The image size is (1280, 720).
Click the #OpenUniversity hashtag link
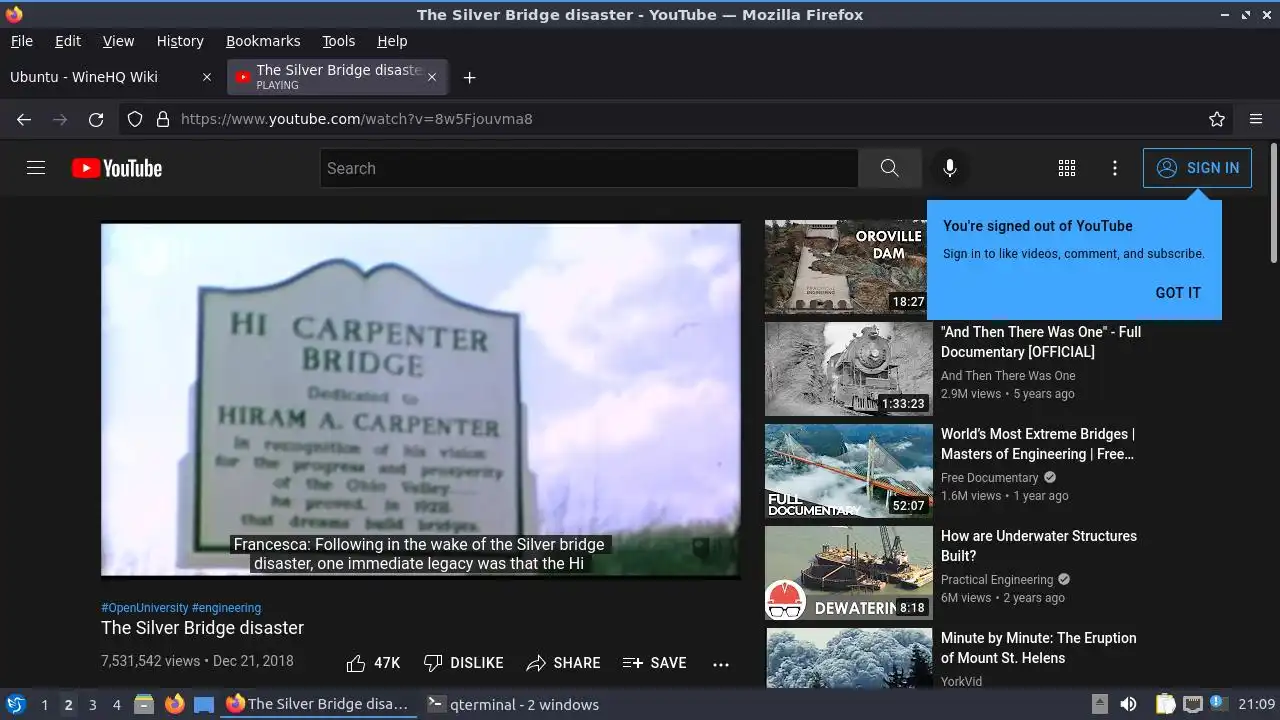click(144, 607)
